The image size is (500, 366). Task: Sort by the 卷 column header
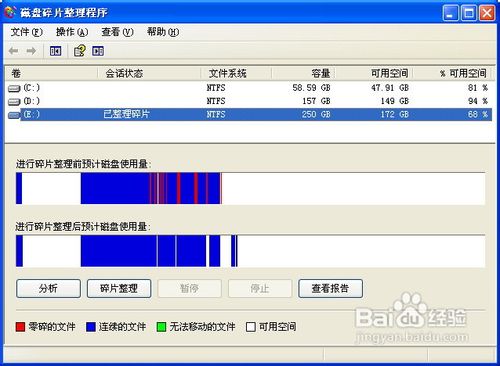pos(52,73)
